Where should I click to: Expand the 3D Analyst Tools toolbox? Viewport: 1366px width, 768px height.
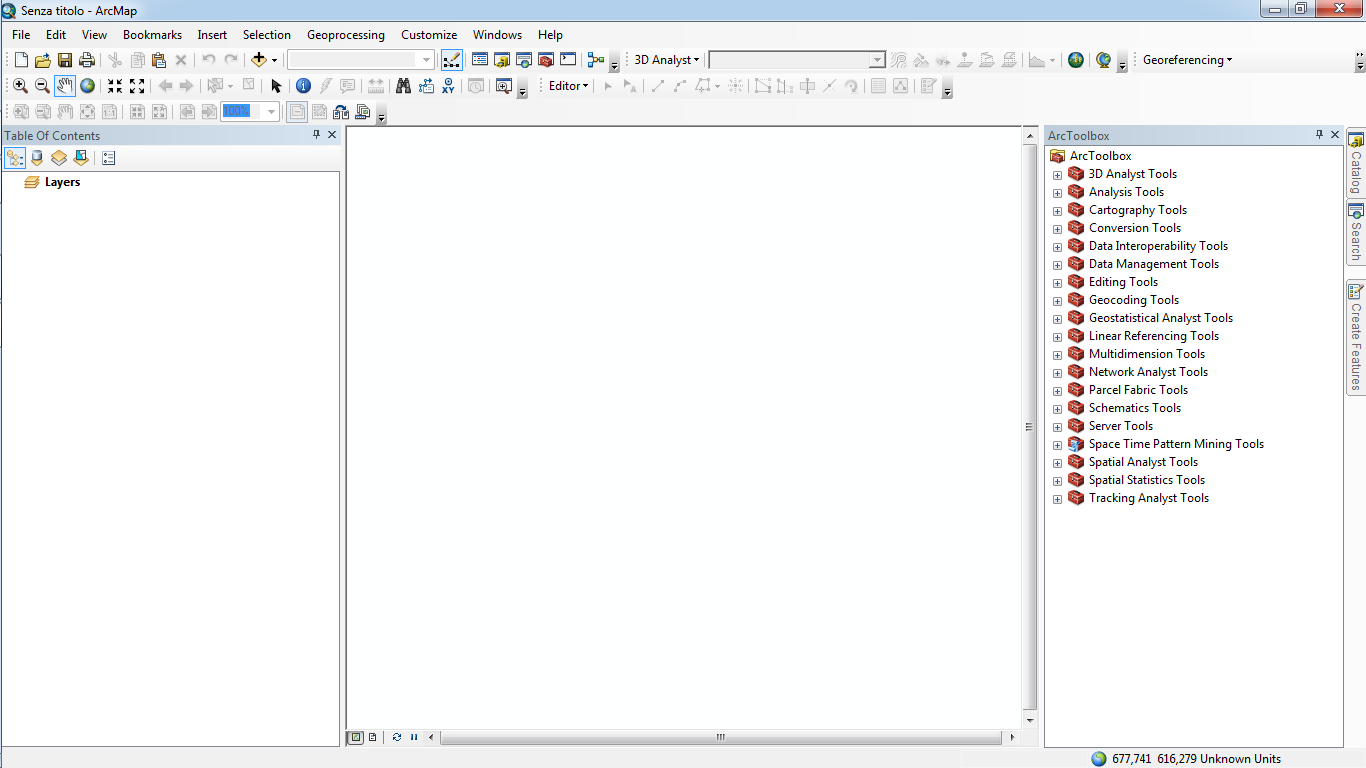point(1057,175)
